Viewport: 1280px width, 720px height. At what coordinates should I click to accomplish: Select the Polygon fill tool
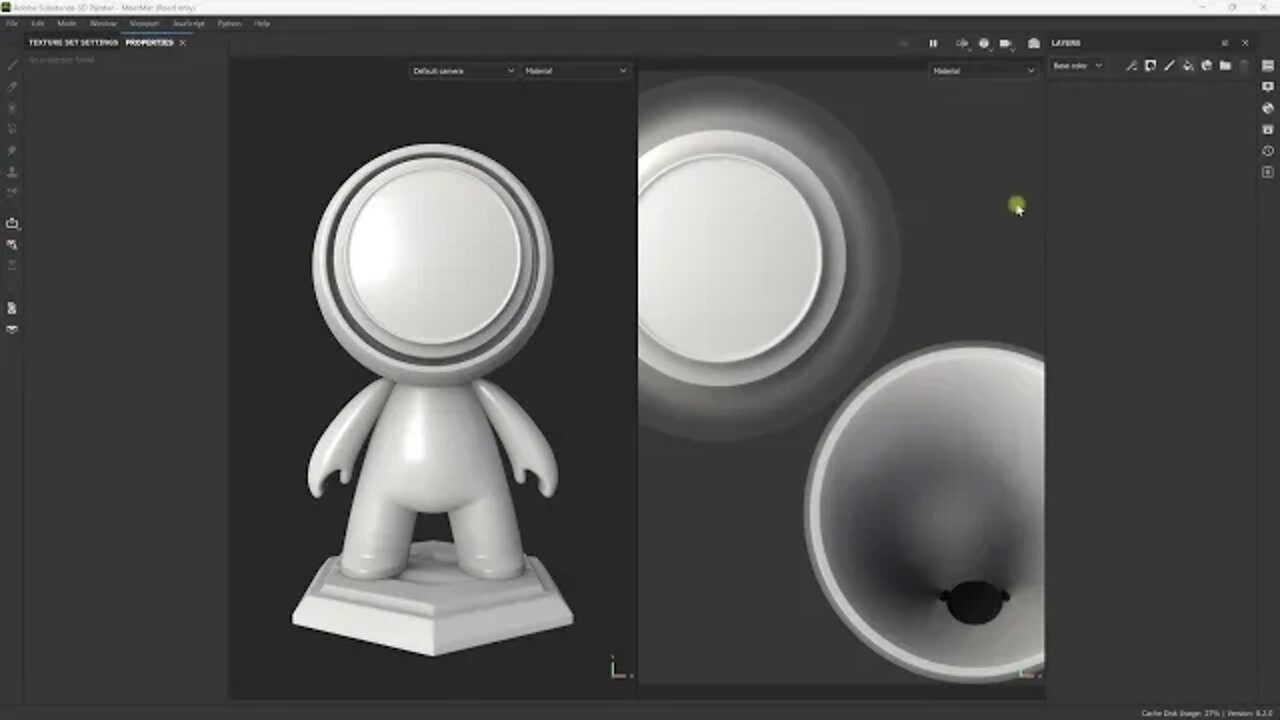[12, 129]
